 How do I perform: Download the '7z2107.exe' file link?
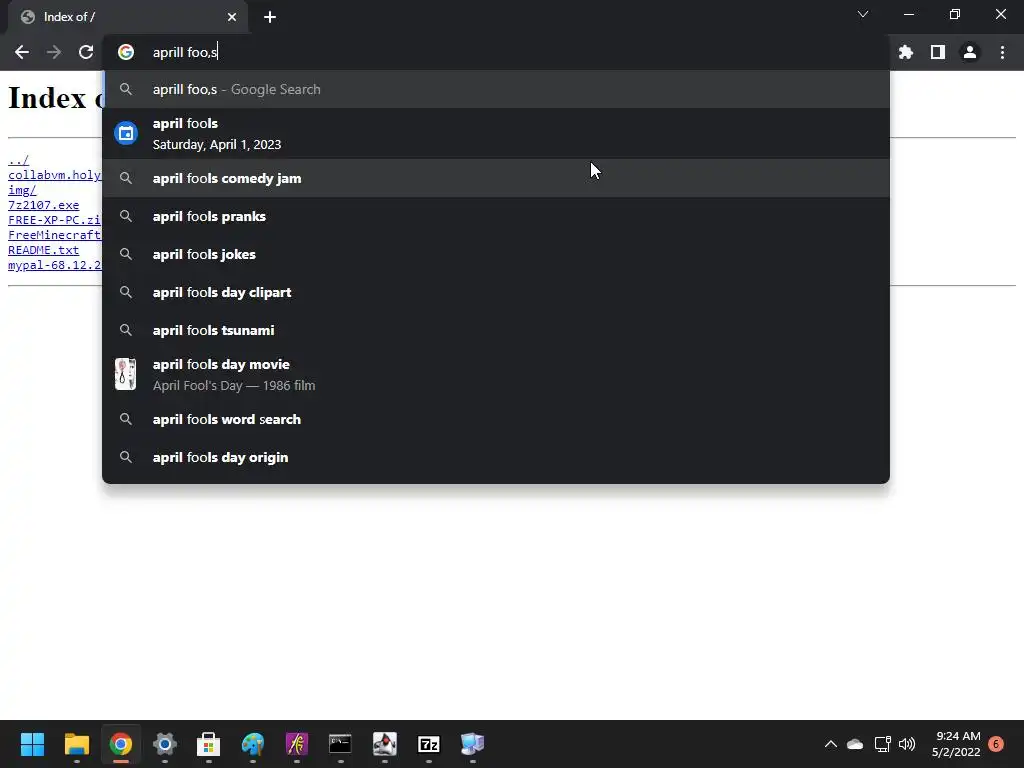[x=43, y=205]
